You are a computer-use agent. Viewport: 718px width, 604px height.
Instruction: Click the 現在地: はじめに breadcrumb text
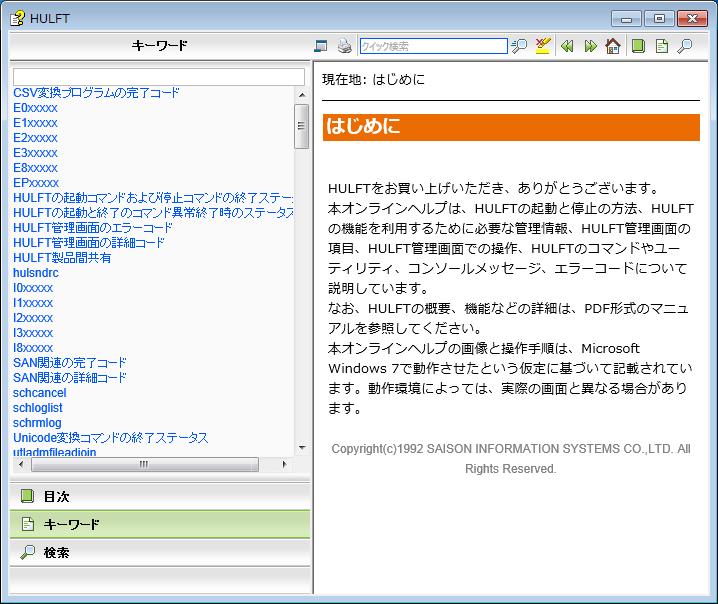pos(373,80)
